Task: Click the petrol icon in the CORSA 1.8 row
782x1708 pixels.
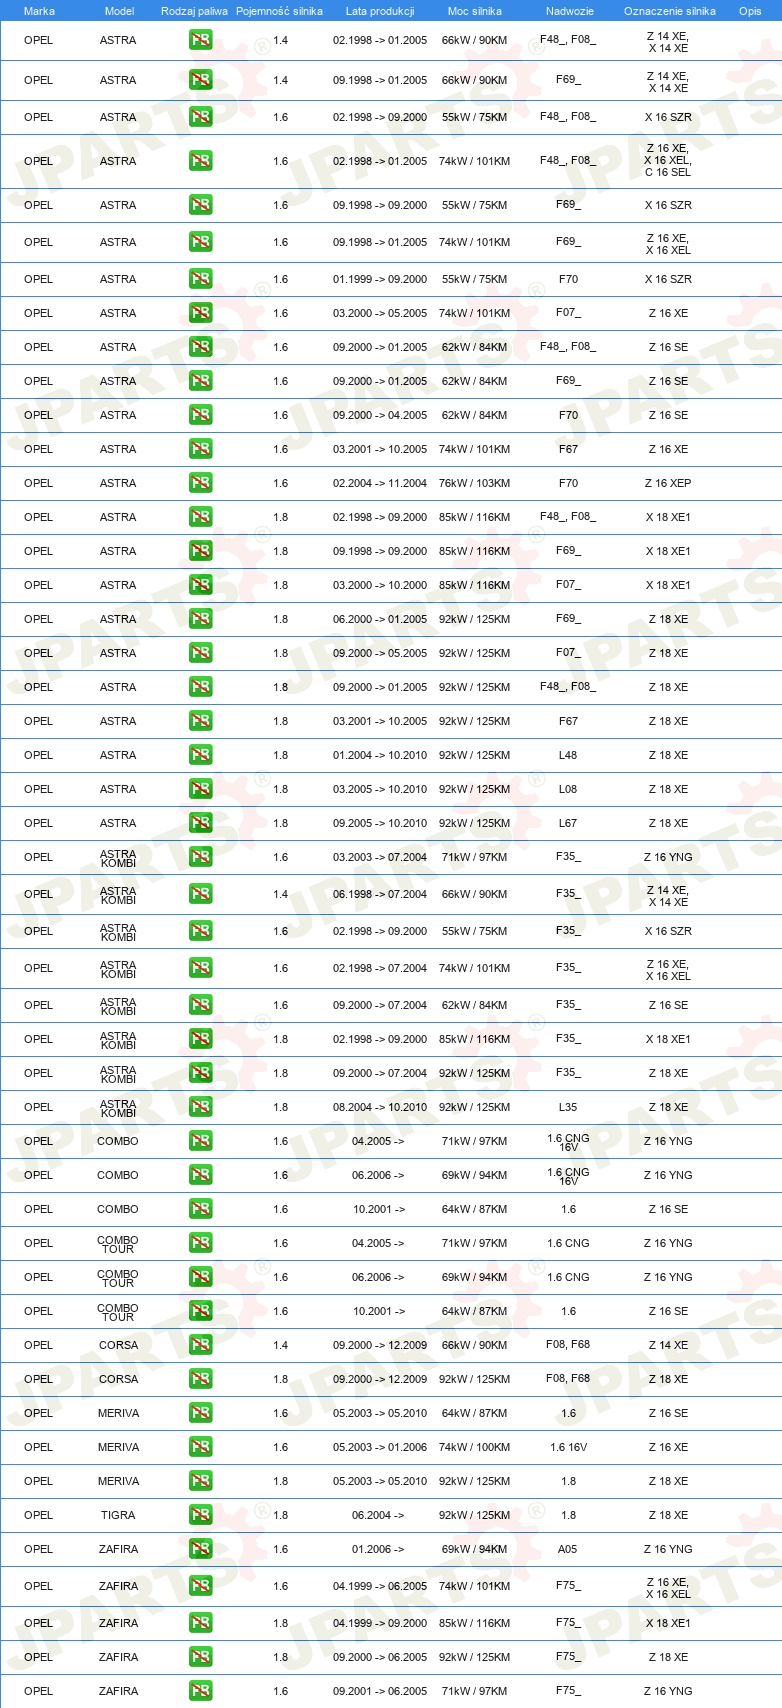Action: pos(200,1379)
